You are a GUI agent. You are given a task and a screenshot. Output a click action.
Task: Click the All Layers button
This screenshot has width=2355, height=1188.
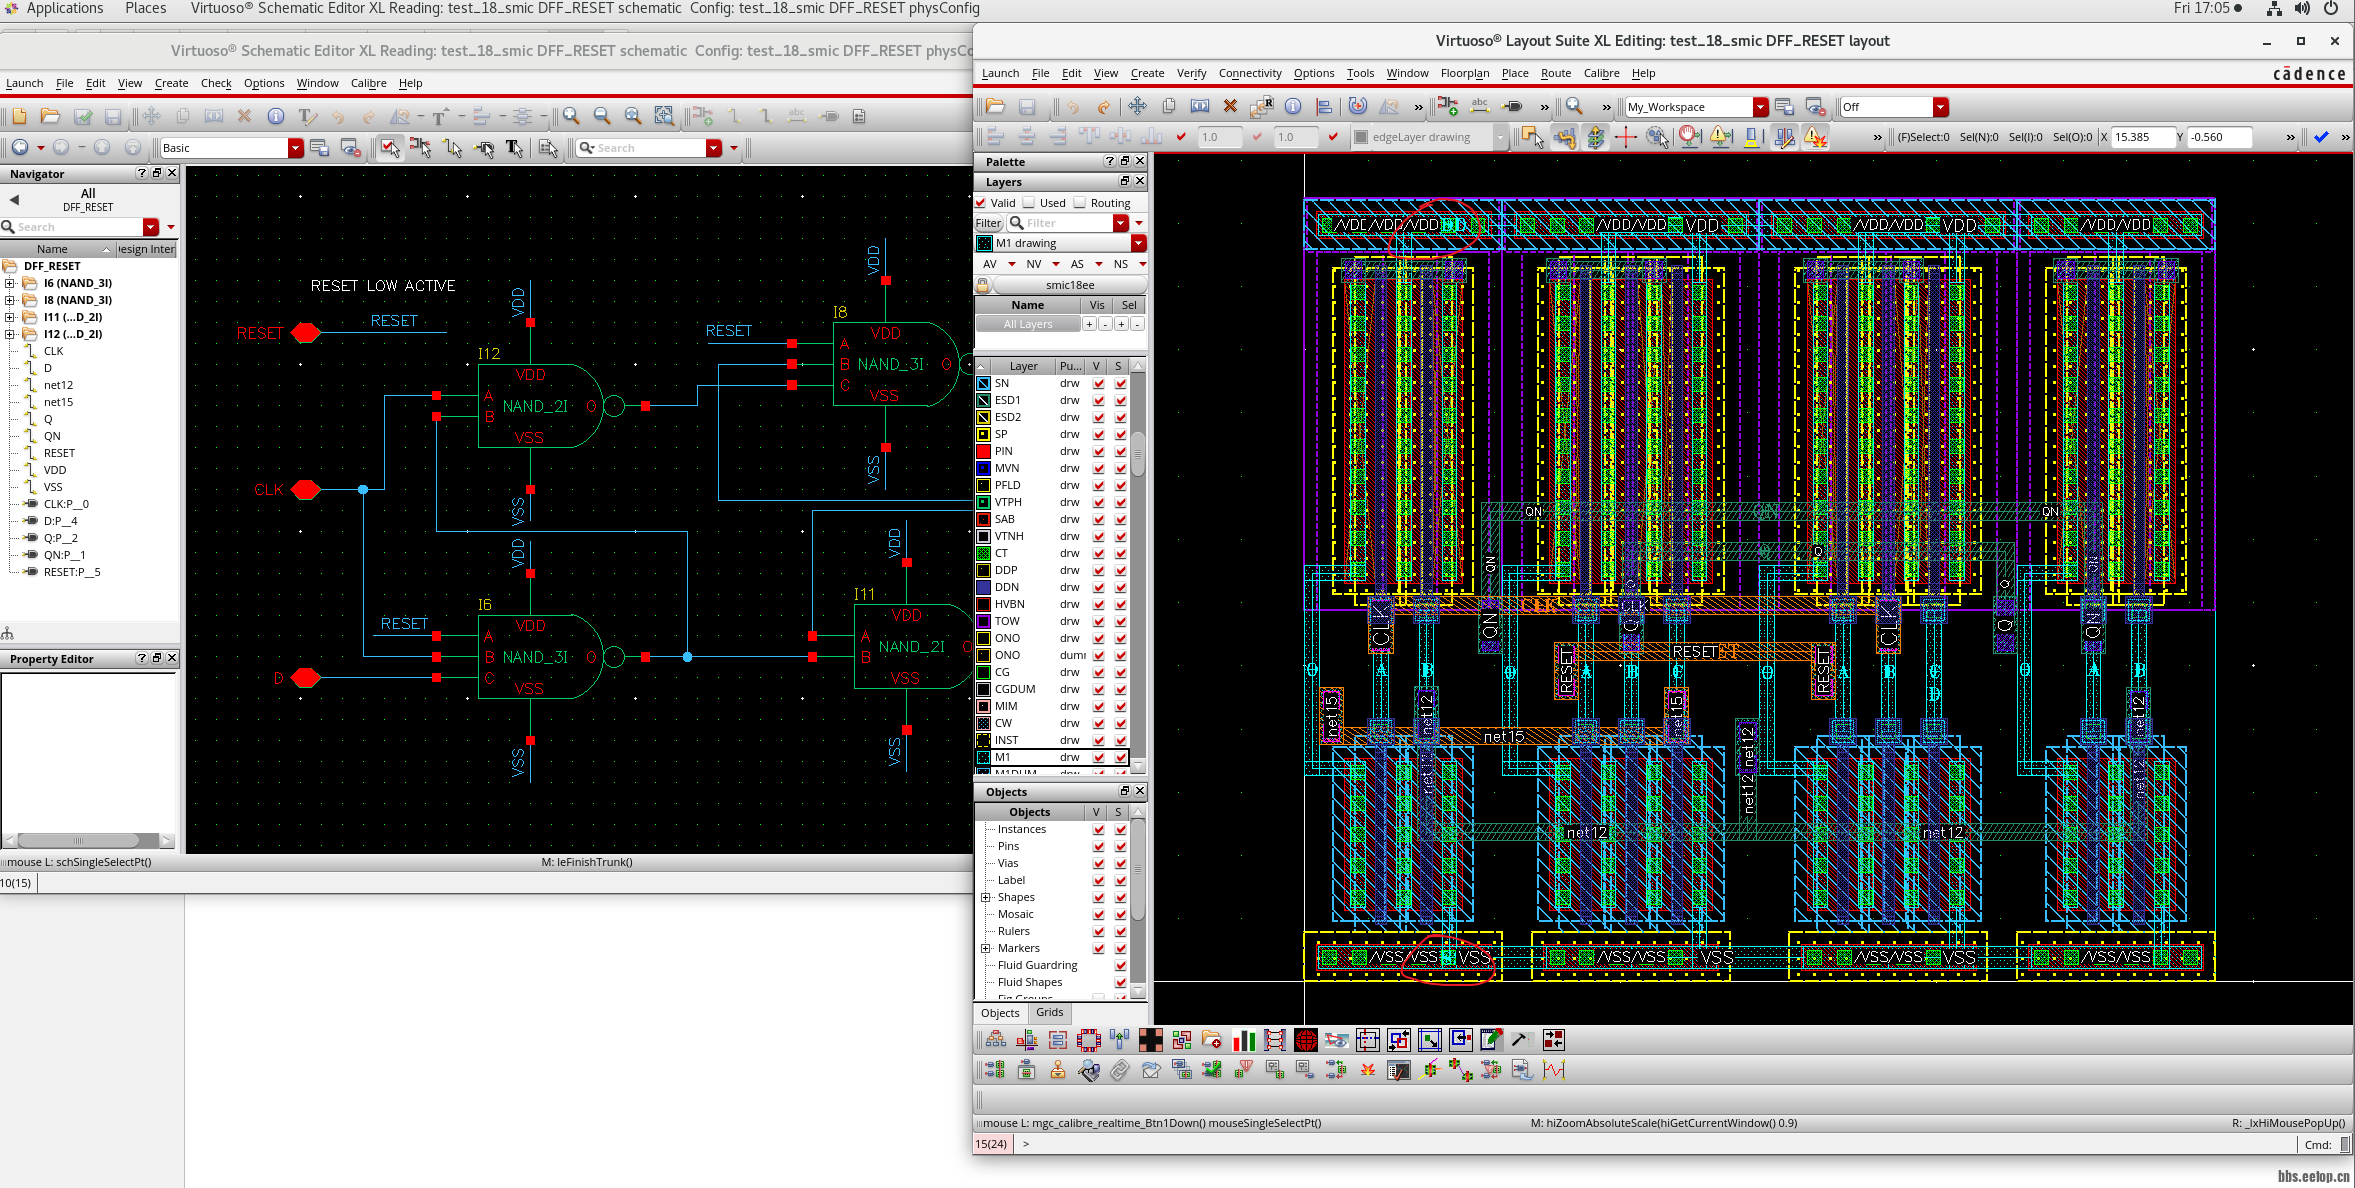1028,325
